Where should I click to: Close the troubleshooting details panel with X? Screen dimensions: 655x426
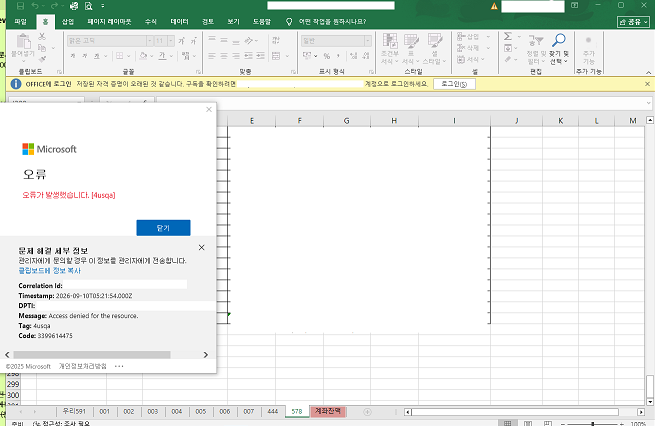[x=201, y=248]
